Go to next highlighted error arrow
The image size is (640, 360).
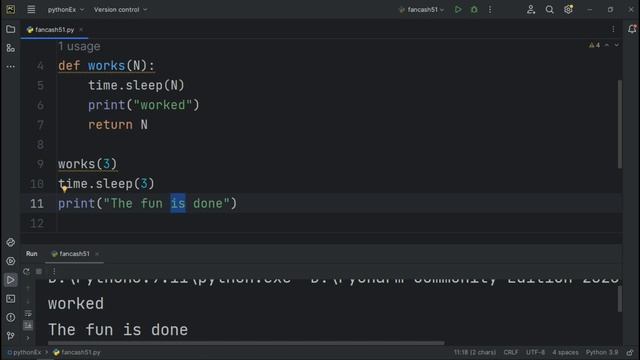pos(617,45)
